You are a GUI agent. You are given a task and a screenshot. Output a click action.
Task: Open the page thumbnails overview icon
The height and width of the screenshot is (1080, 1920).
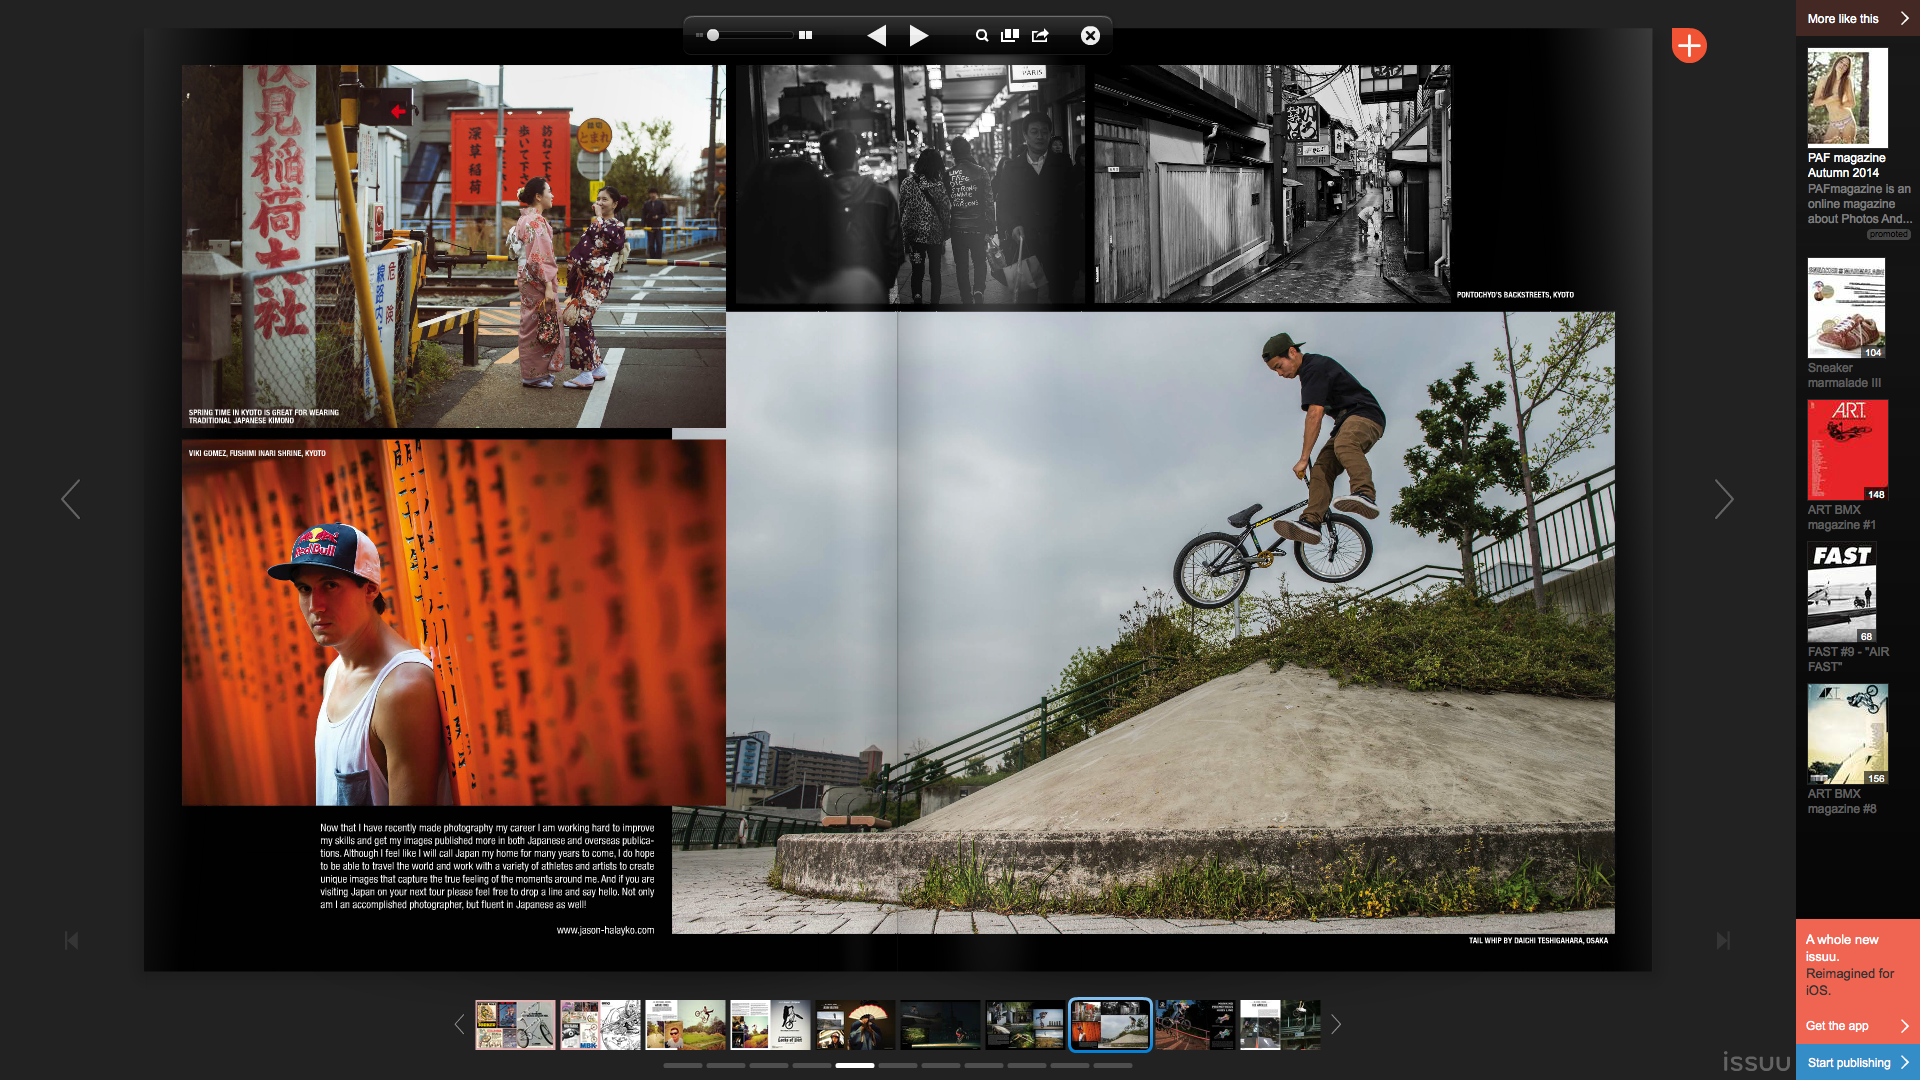click(1010, 36)
